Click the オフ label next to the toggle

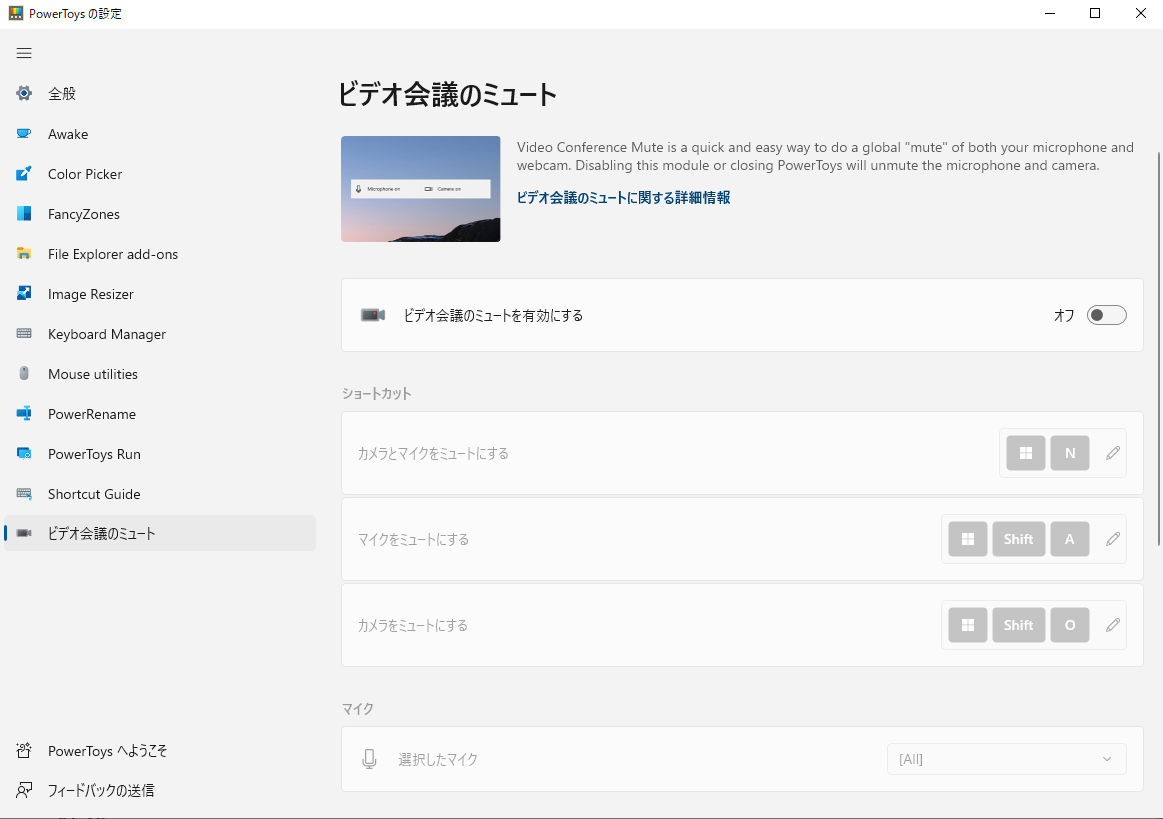click(1064, 315)
